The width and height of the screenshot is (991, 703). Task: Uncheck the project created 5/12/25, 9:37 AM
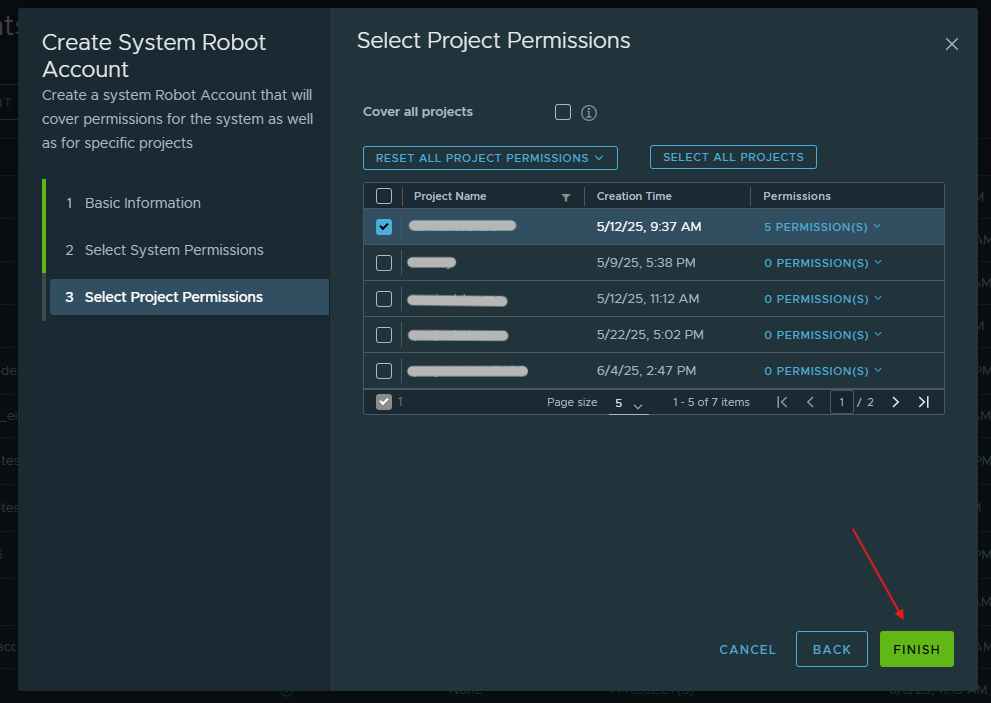point(384,227)
